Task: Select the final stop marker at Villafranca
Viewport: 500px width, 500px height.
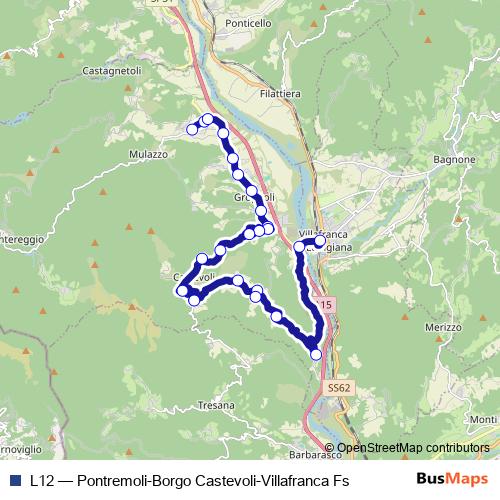Action: [x=320, y=240]
